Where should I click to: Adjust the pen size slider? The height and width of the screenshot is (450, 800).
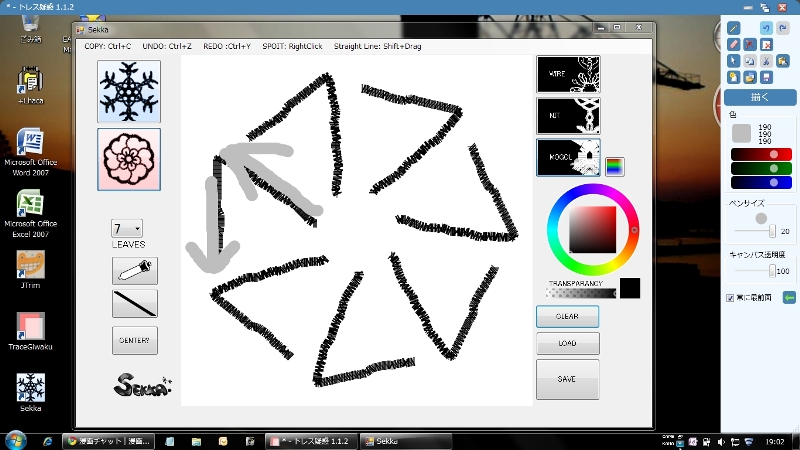[x=755, y=231]
